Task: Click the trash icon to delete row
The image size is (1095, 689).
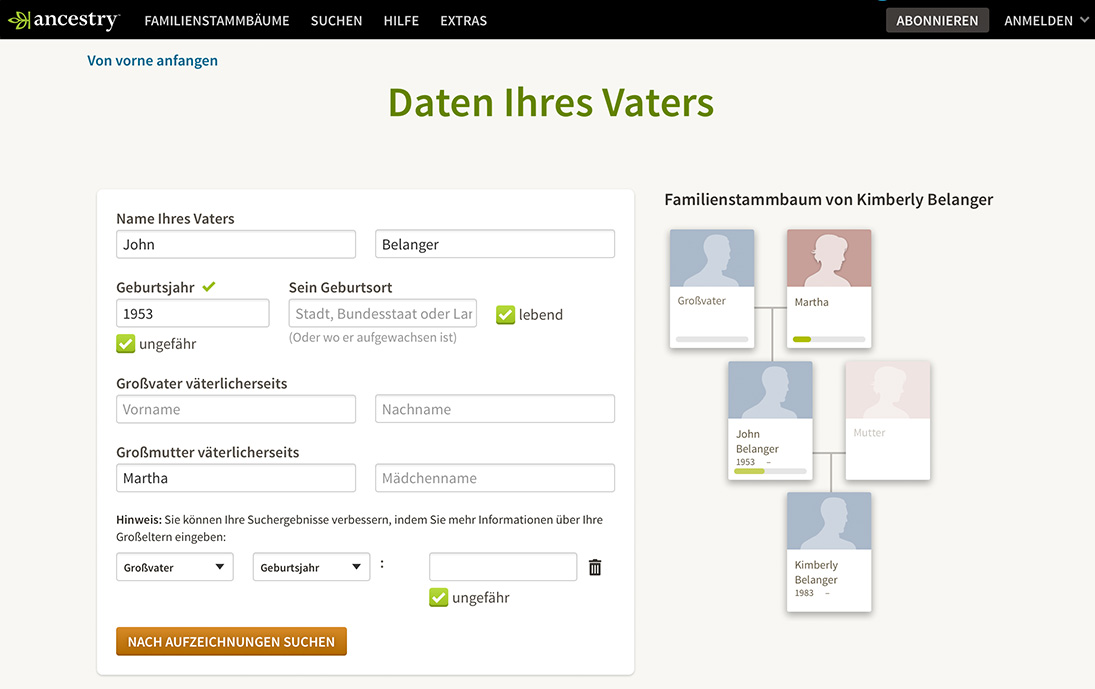Action: [x=595, y=568]
